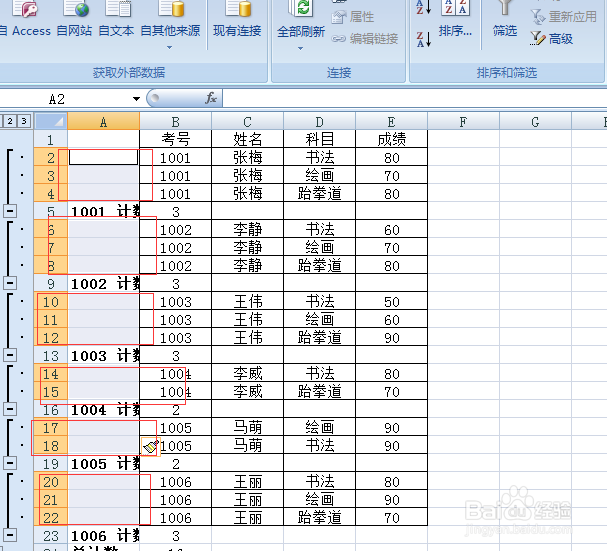Select the 1006 计数 subtotal cell
This screenshot has height=551, width=607.
tap(103, 536)
